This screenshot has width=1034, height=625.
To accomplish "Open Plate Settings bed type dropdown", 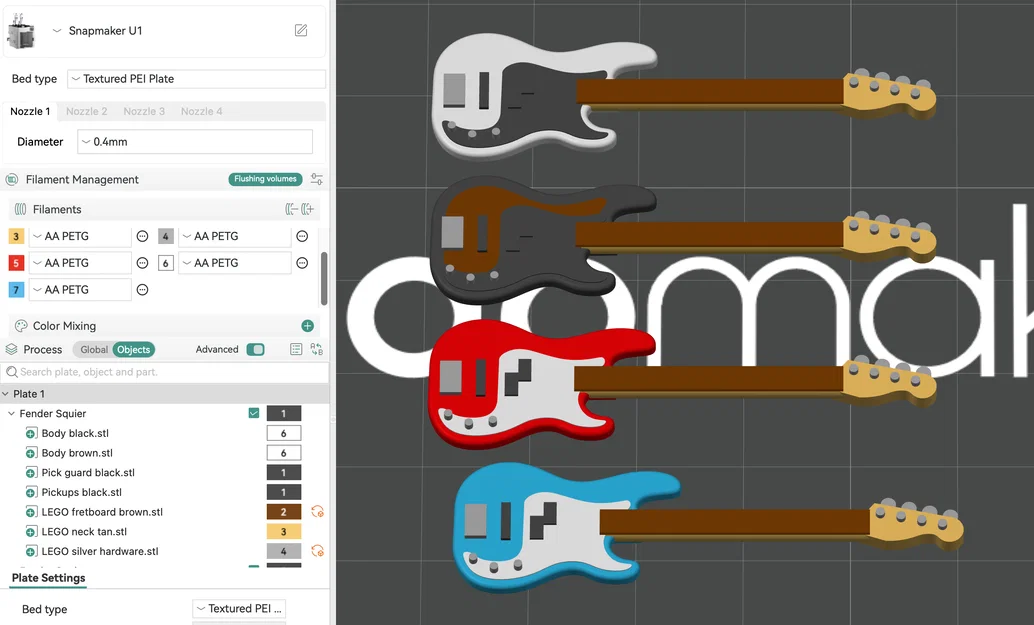I will (x=239, y=609).
